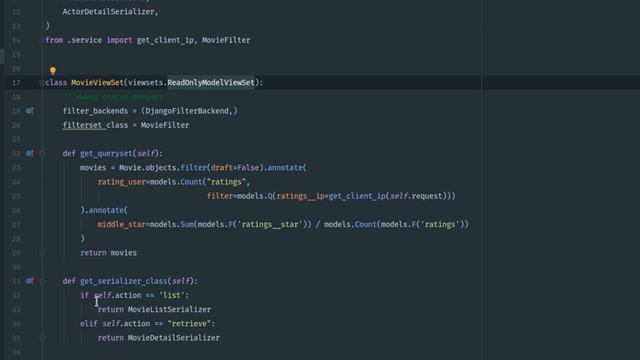Click ActorDetailSerializer in the import list

point(108,12)
